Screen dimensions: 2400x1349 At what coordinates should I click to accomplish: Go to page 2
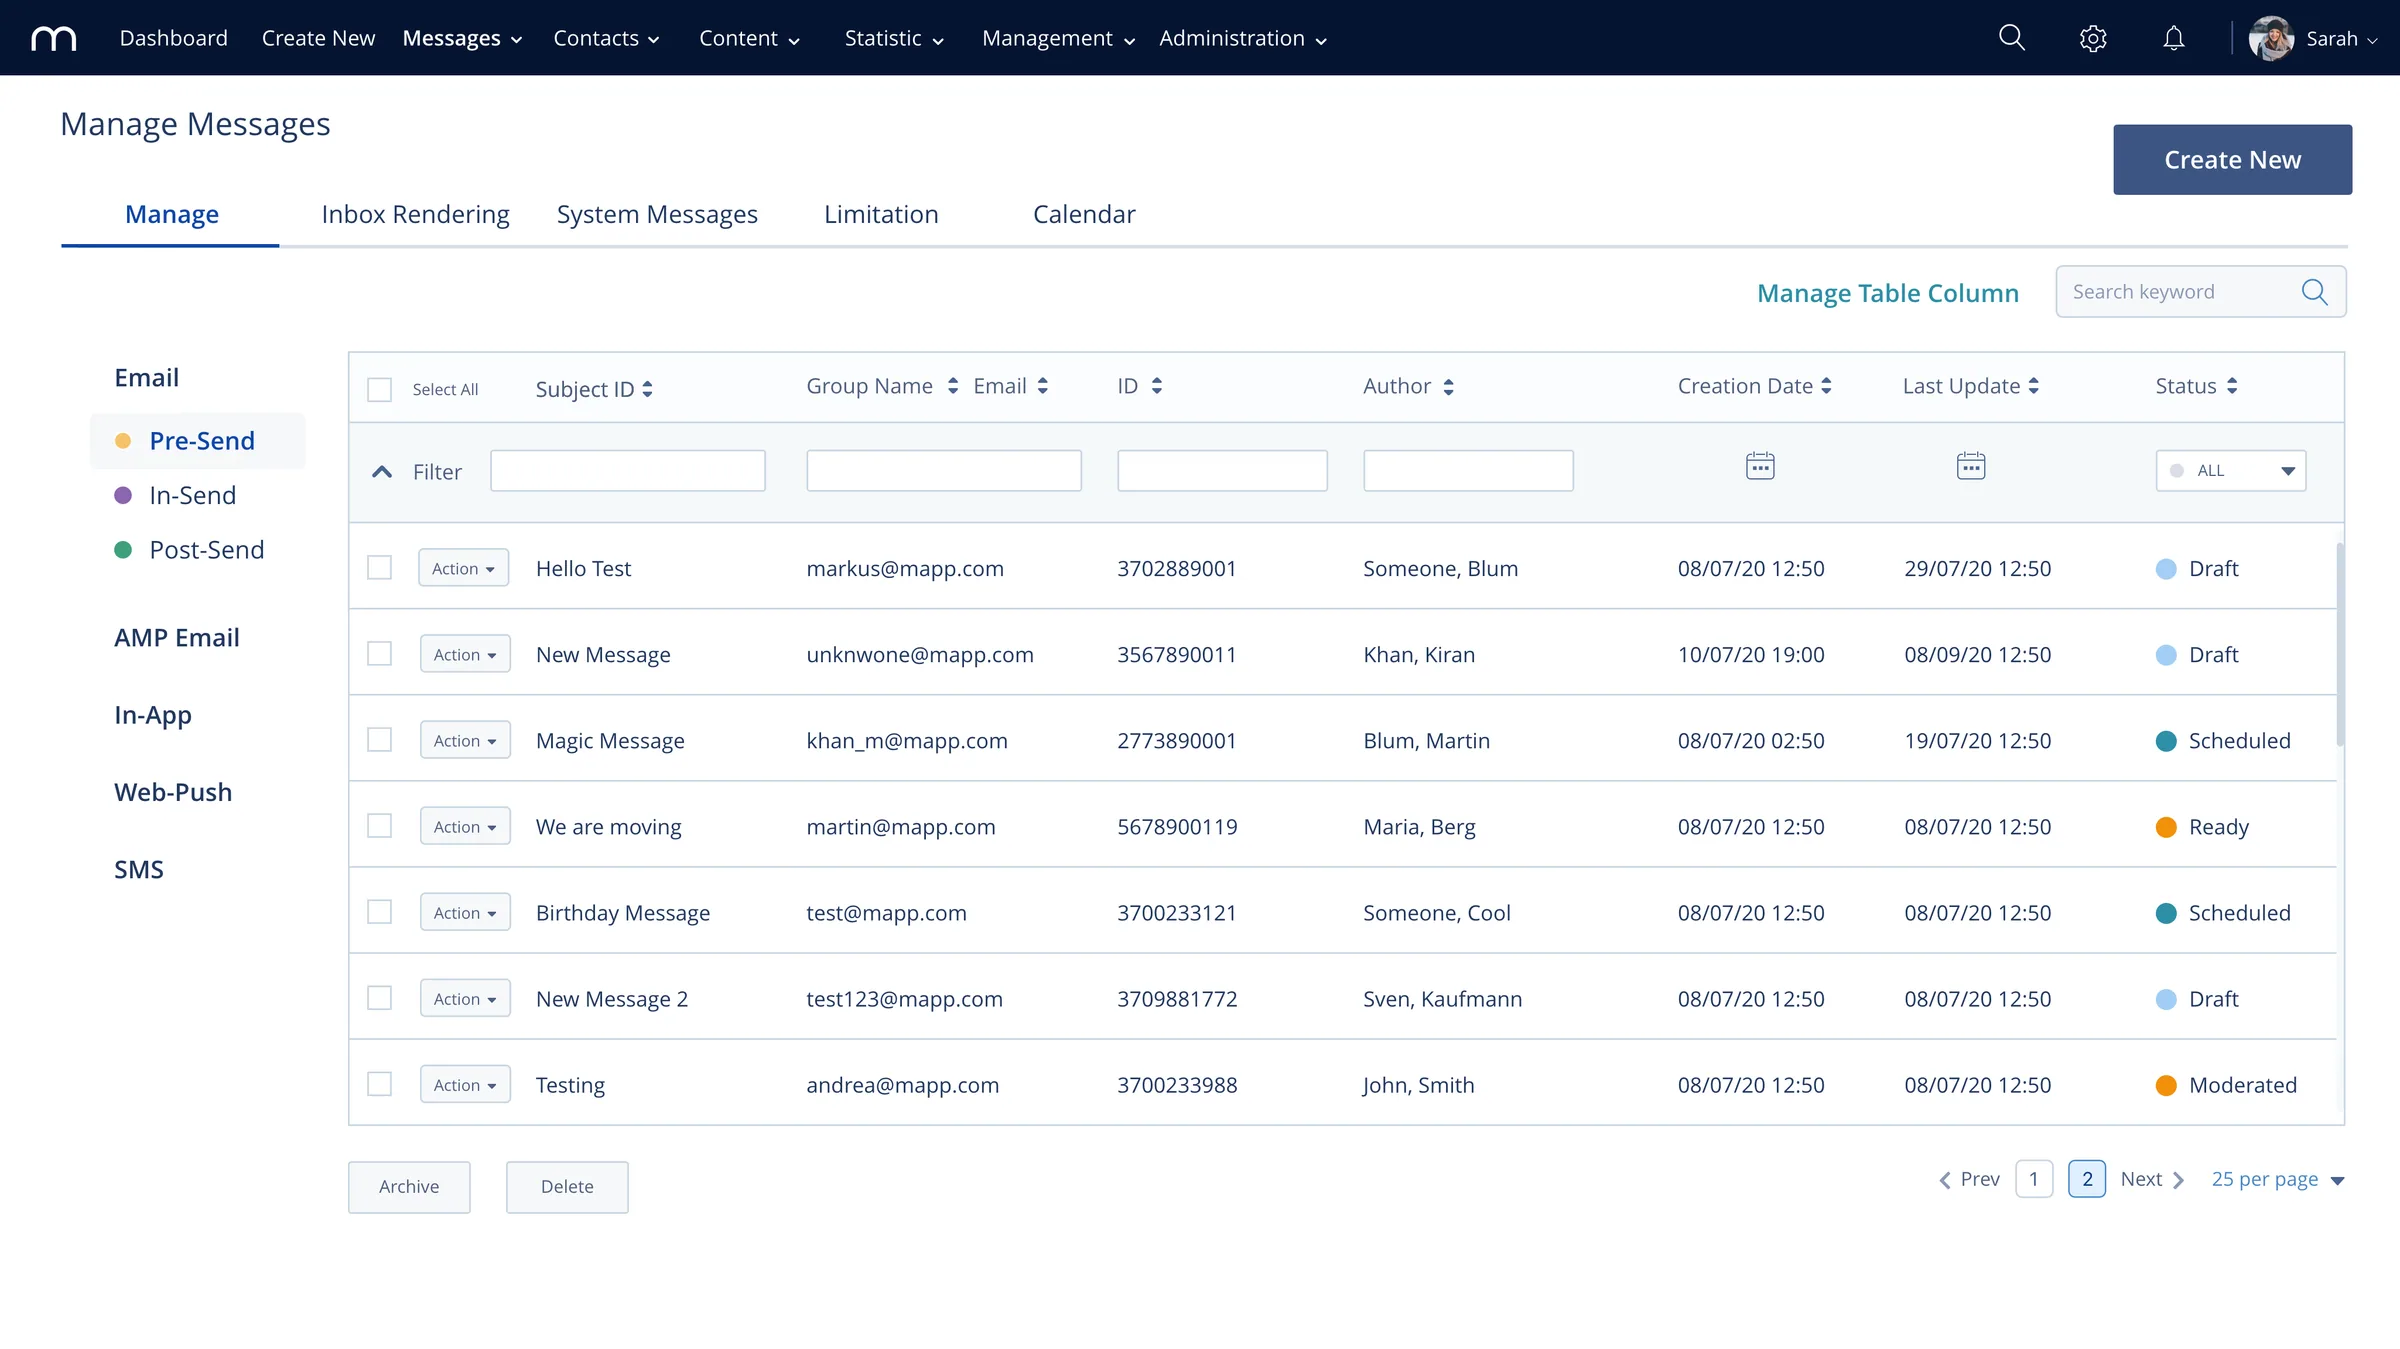2087,1179
